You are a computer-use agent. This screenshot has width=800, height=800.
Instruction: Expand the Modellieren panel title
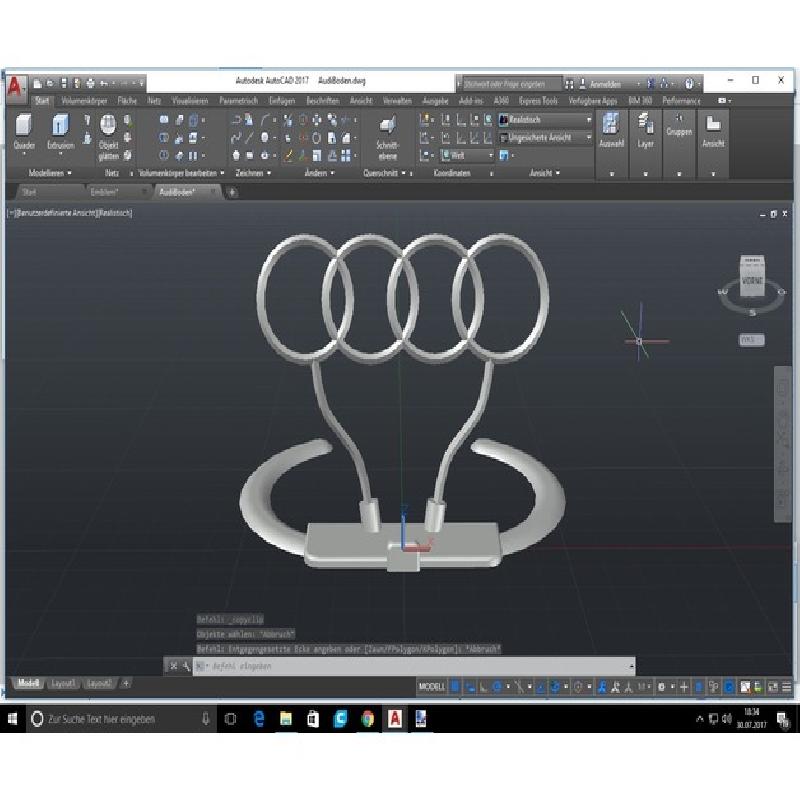pyautogui.click(x=50, y=173)
